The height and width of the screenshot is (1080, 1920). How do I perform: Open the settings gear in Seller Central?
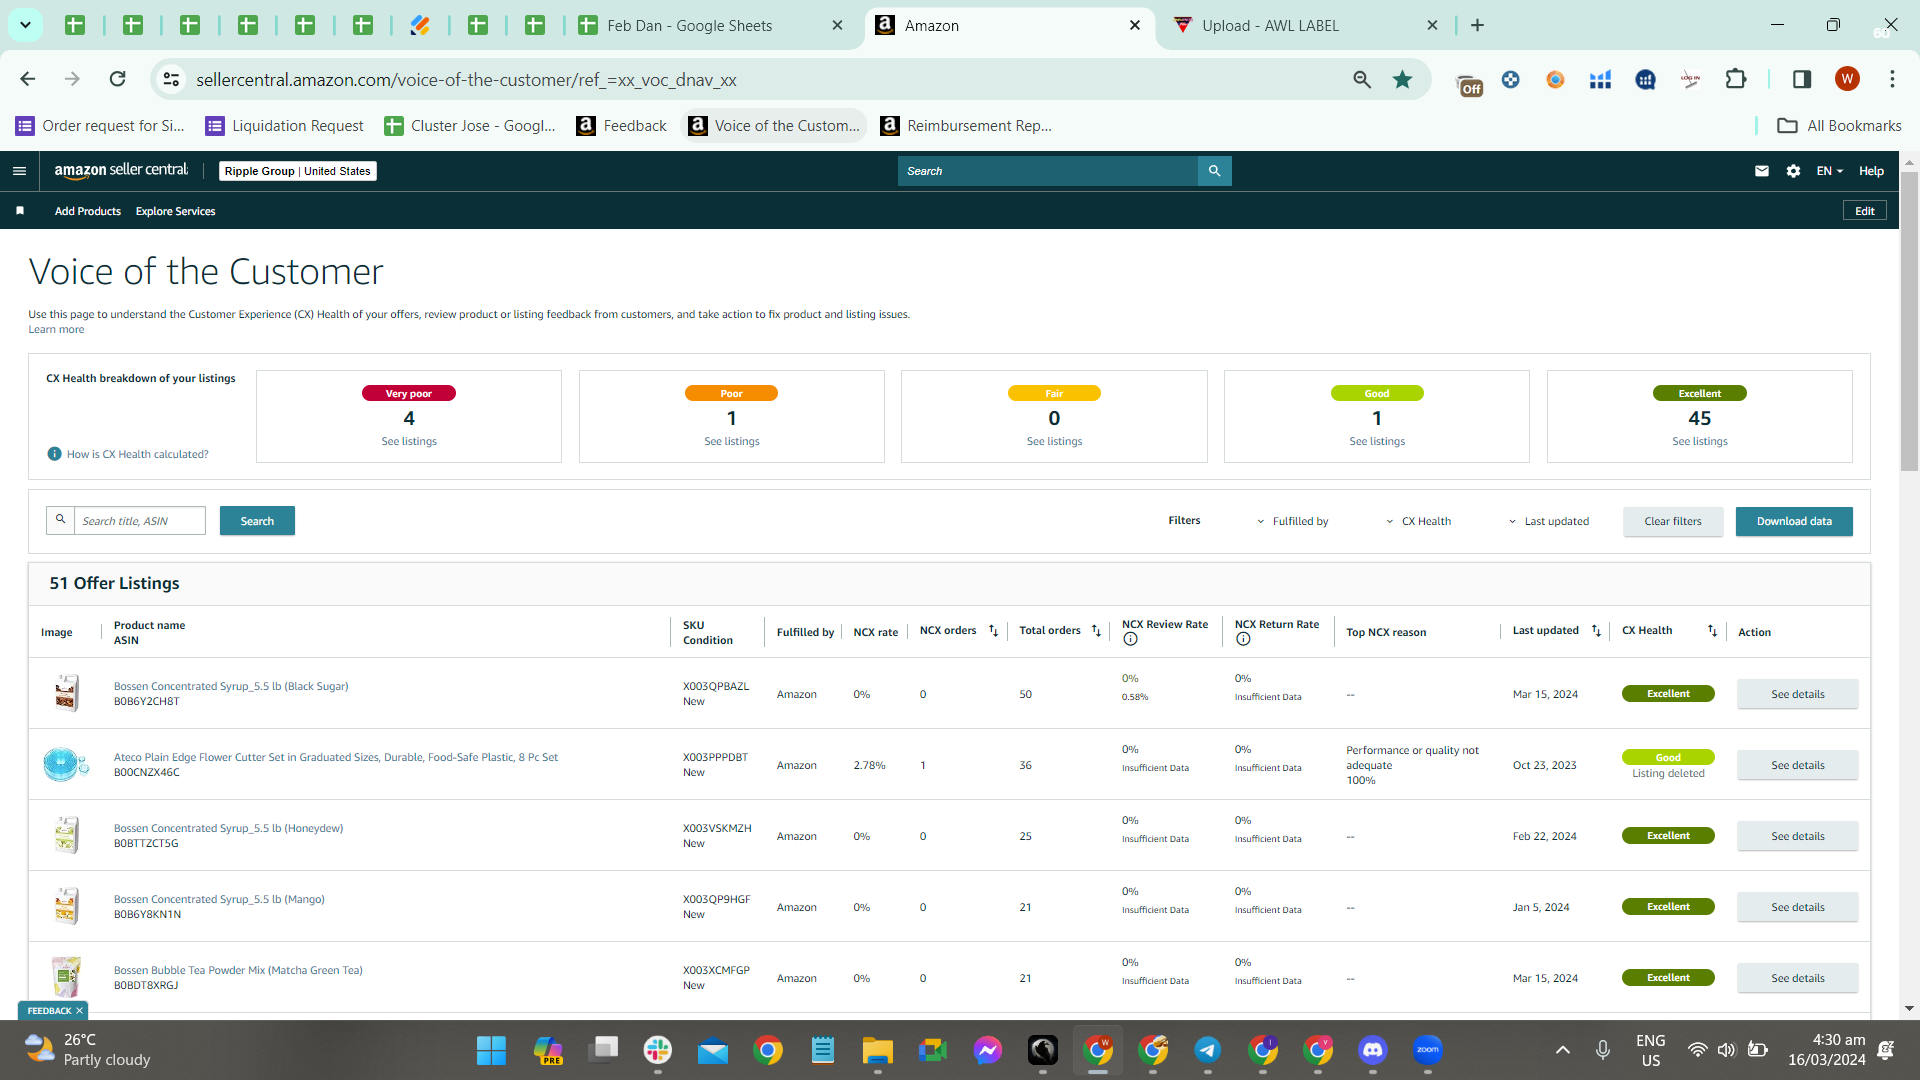(x=1794, y=171)
